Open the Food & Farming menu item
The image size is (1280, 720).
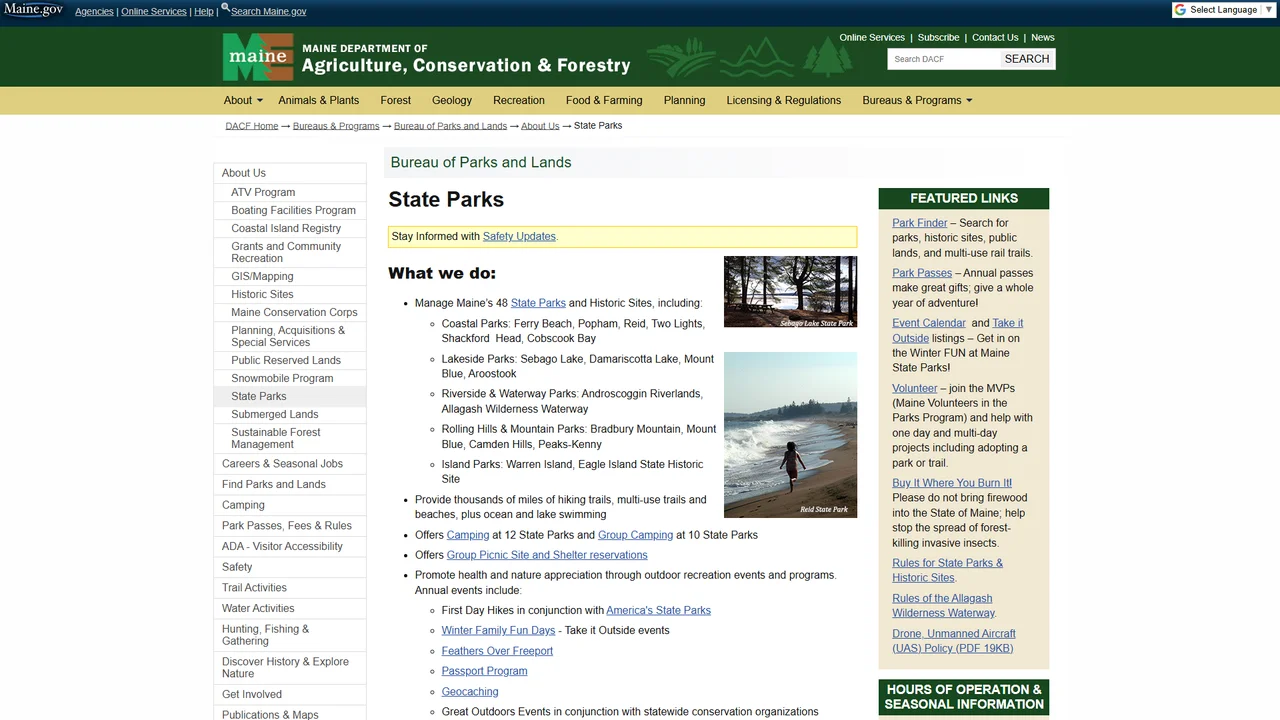604,100
